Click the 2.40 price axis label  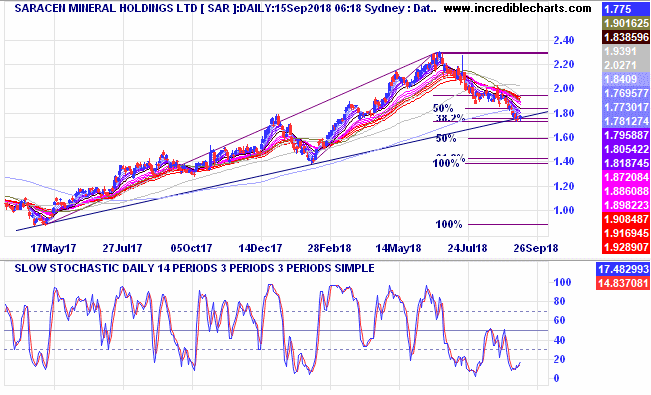(x=564, y=40)
